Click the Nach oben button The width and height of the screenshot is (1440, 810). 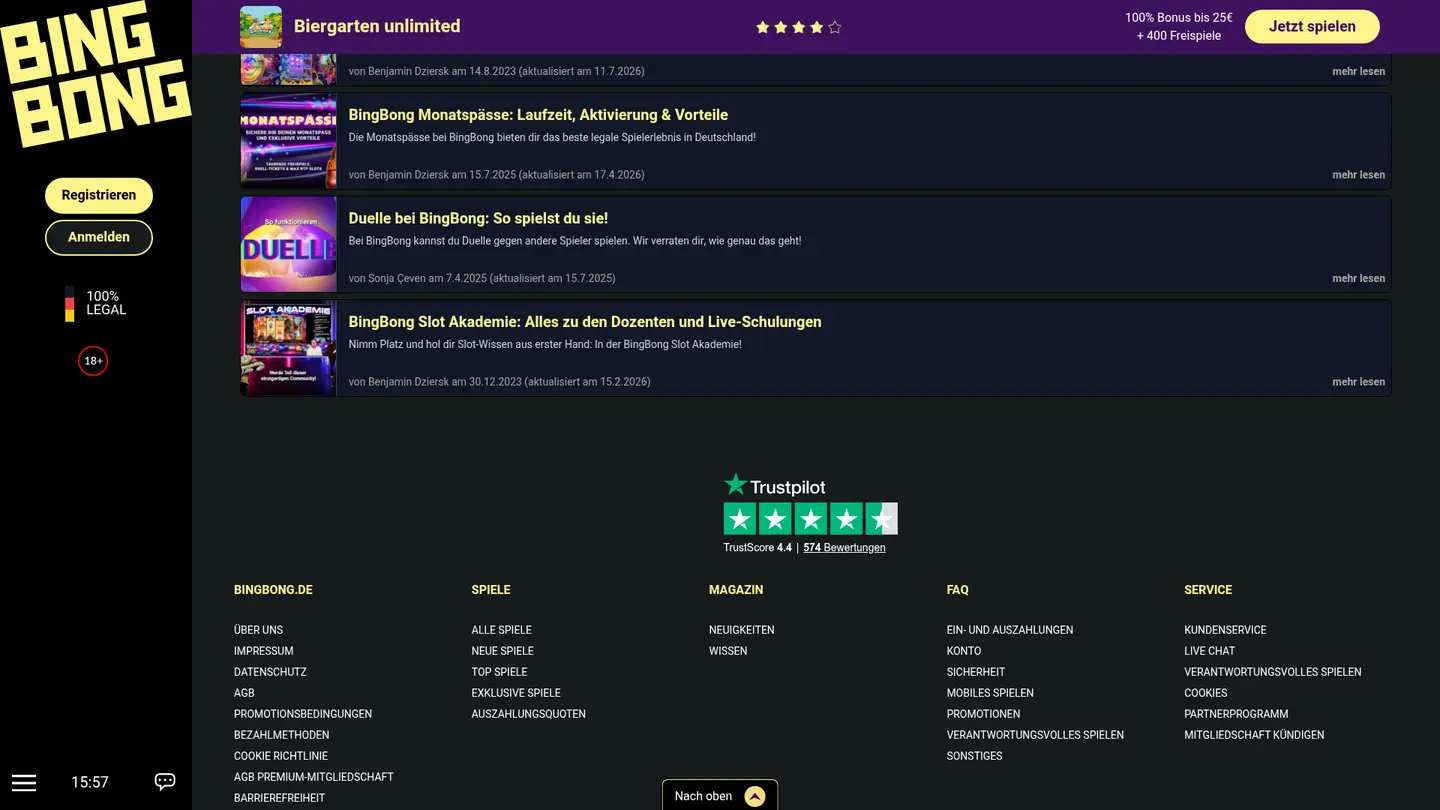[720, 795]
